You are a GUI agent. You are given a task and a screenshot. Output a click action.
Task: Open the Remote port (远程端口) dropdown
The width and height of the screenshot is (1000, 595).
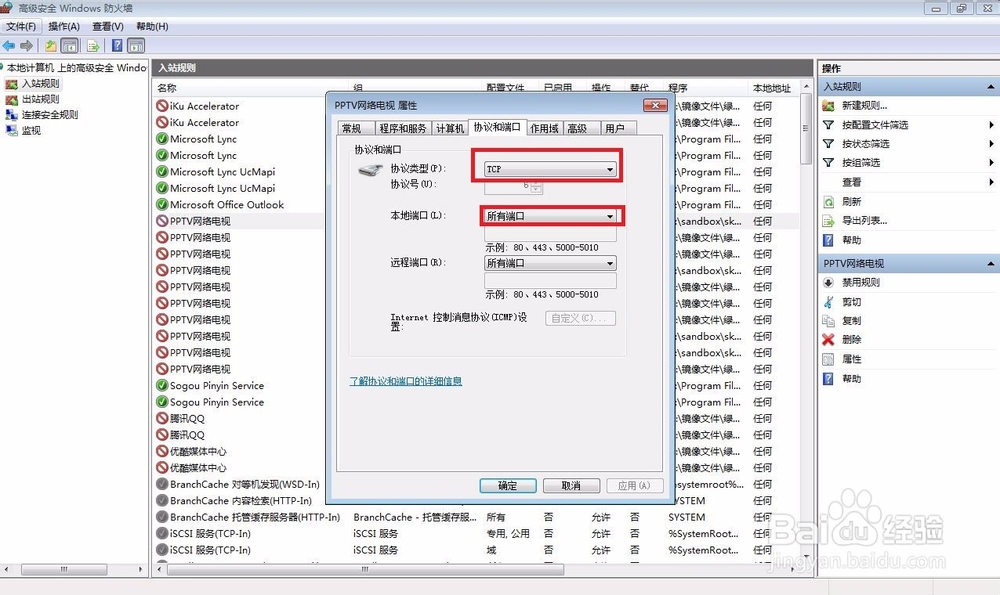tap(550, 263)
